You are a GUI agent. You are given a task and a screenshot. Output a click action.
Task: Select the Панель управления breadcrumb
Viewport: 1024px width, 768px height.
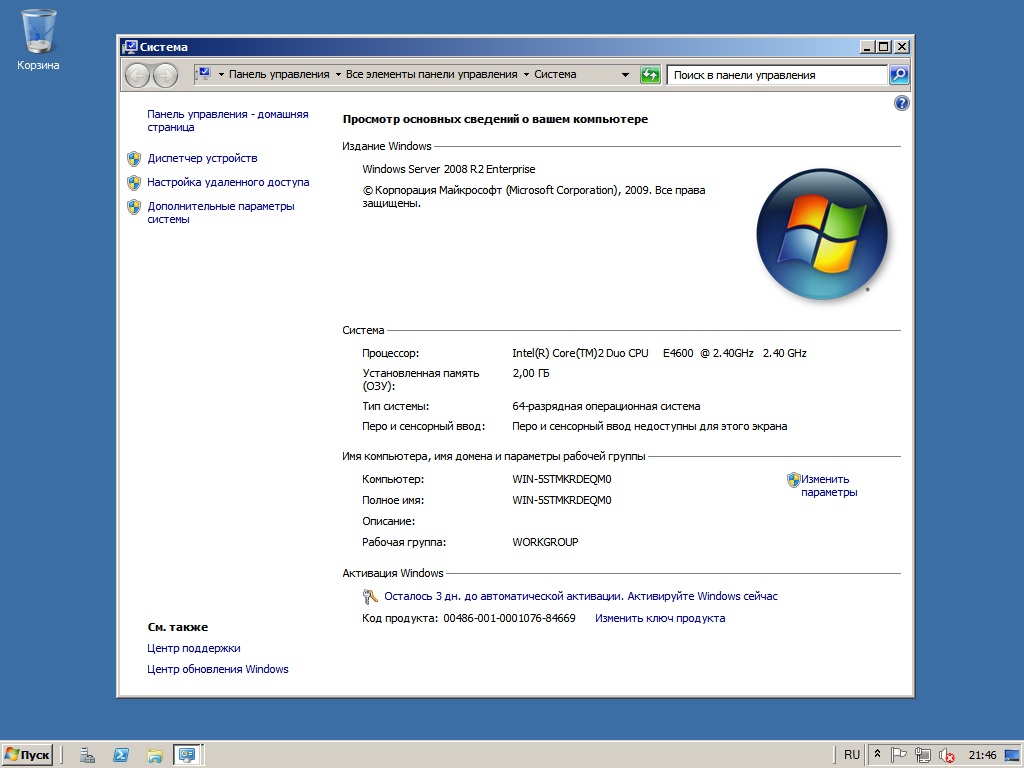[x=279, y=74]
